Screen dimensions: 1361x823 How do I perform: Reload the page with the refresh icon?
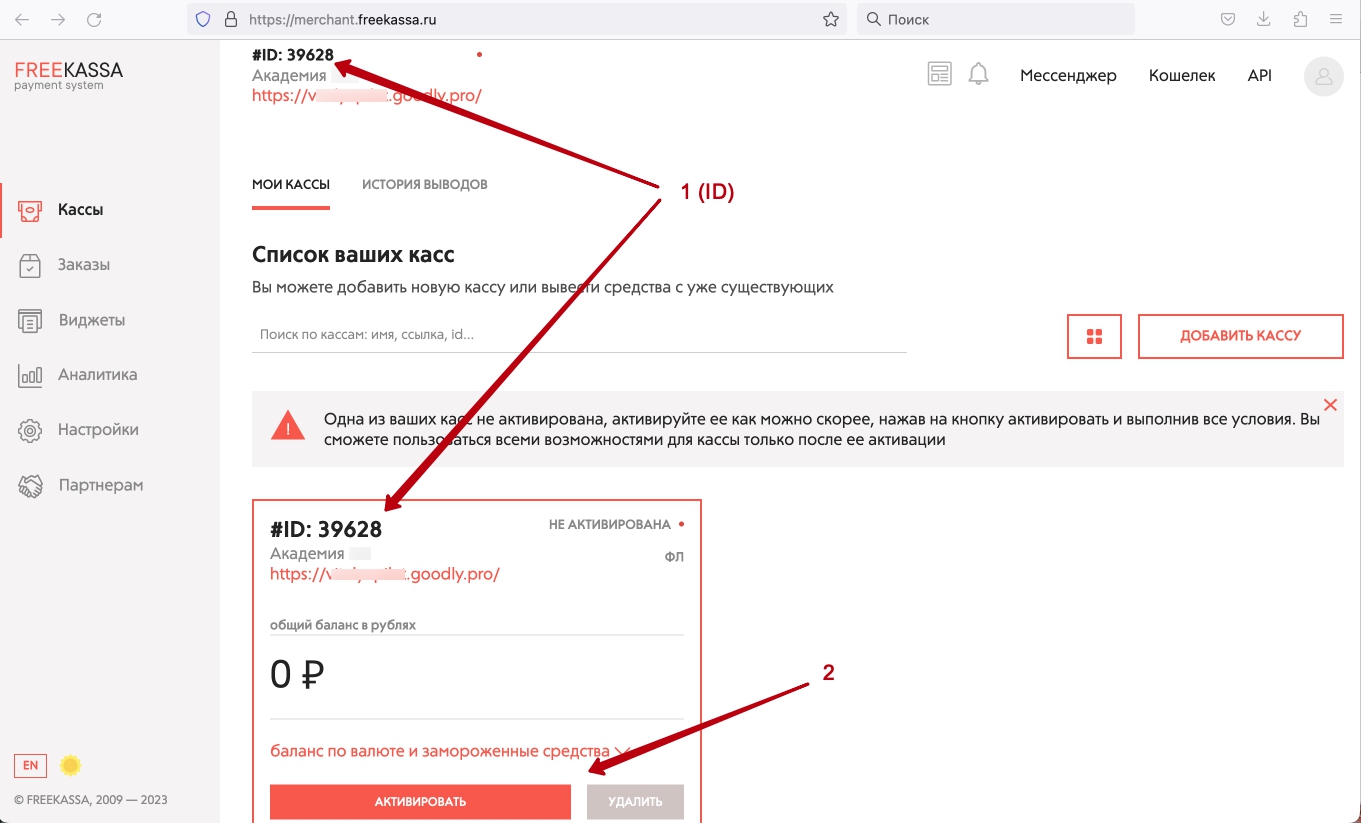(x=94, y=19)
